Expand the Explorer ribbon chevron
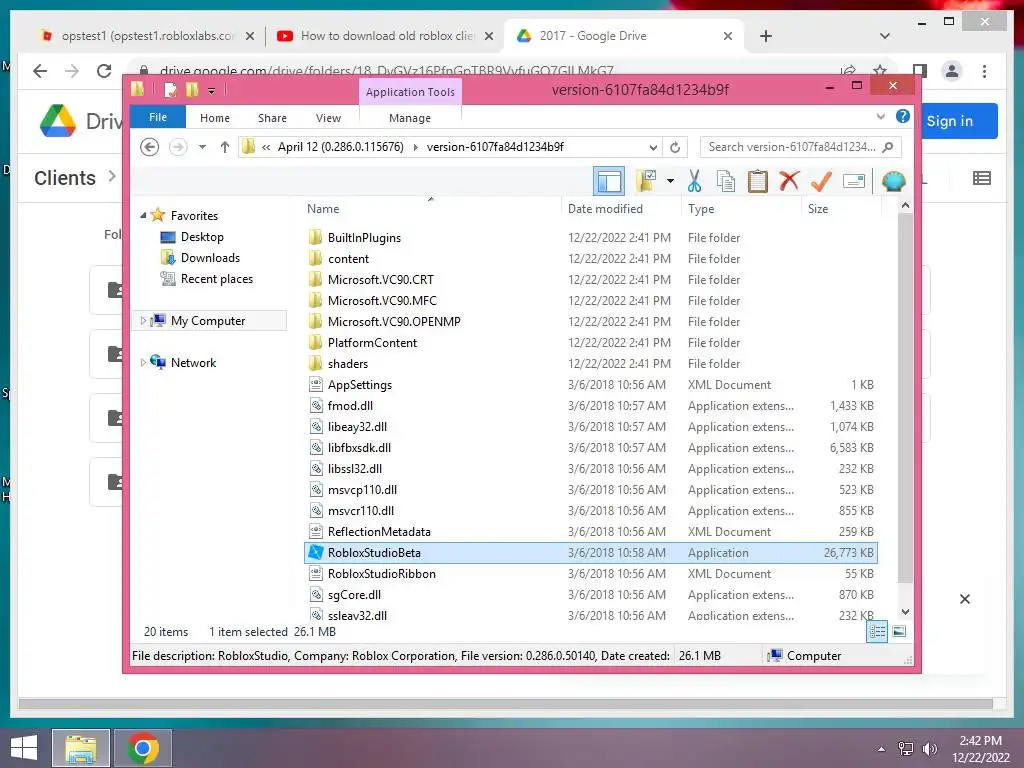Image resolution: width=1024 pixels, height=768 pixels. [x=880, y=116]
